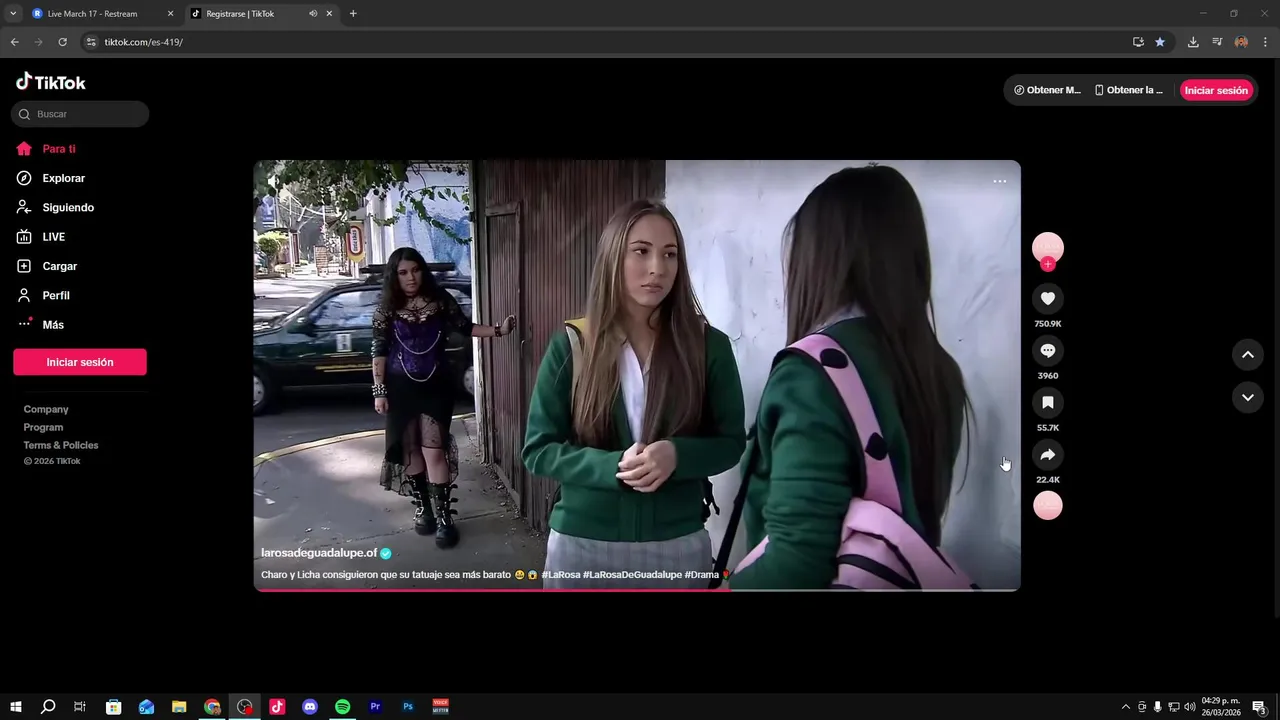Click the Obtener M... button

click(1047, 90)
